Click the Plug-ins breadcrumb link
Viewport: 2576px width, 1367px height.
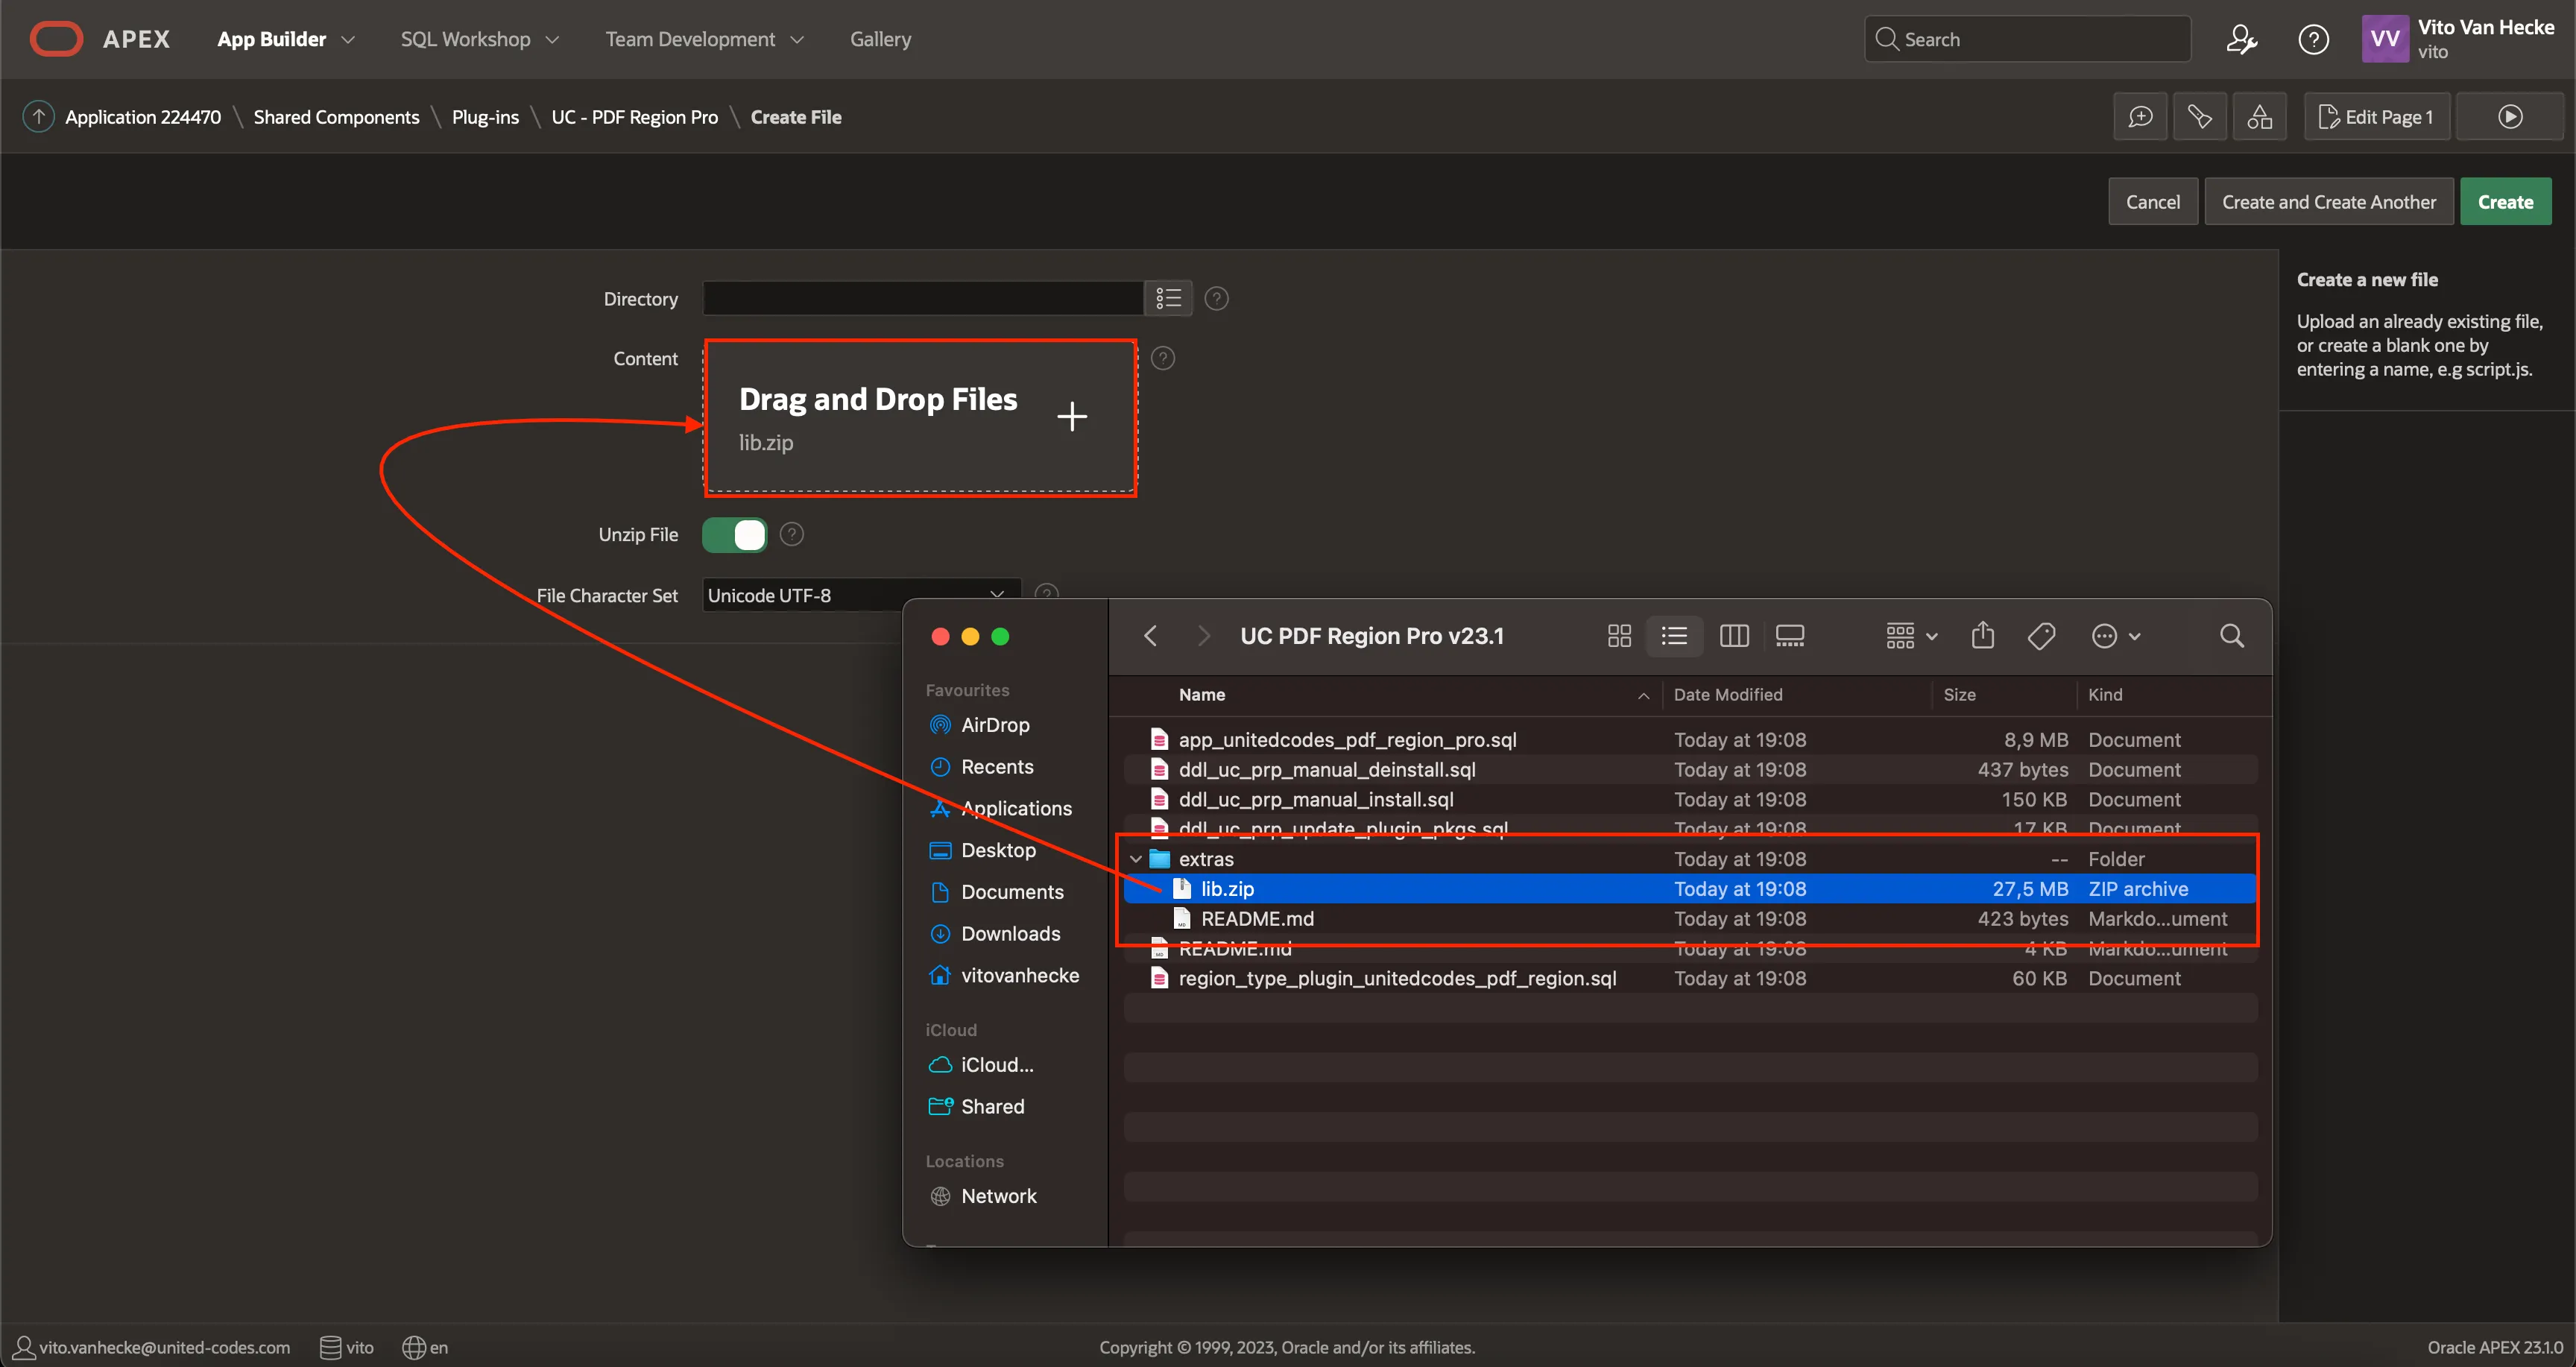[485, 117]
